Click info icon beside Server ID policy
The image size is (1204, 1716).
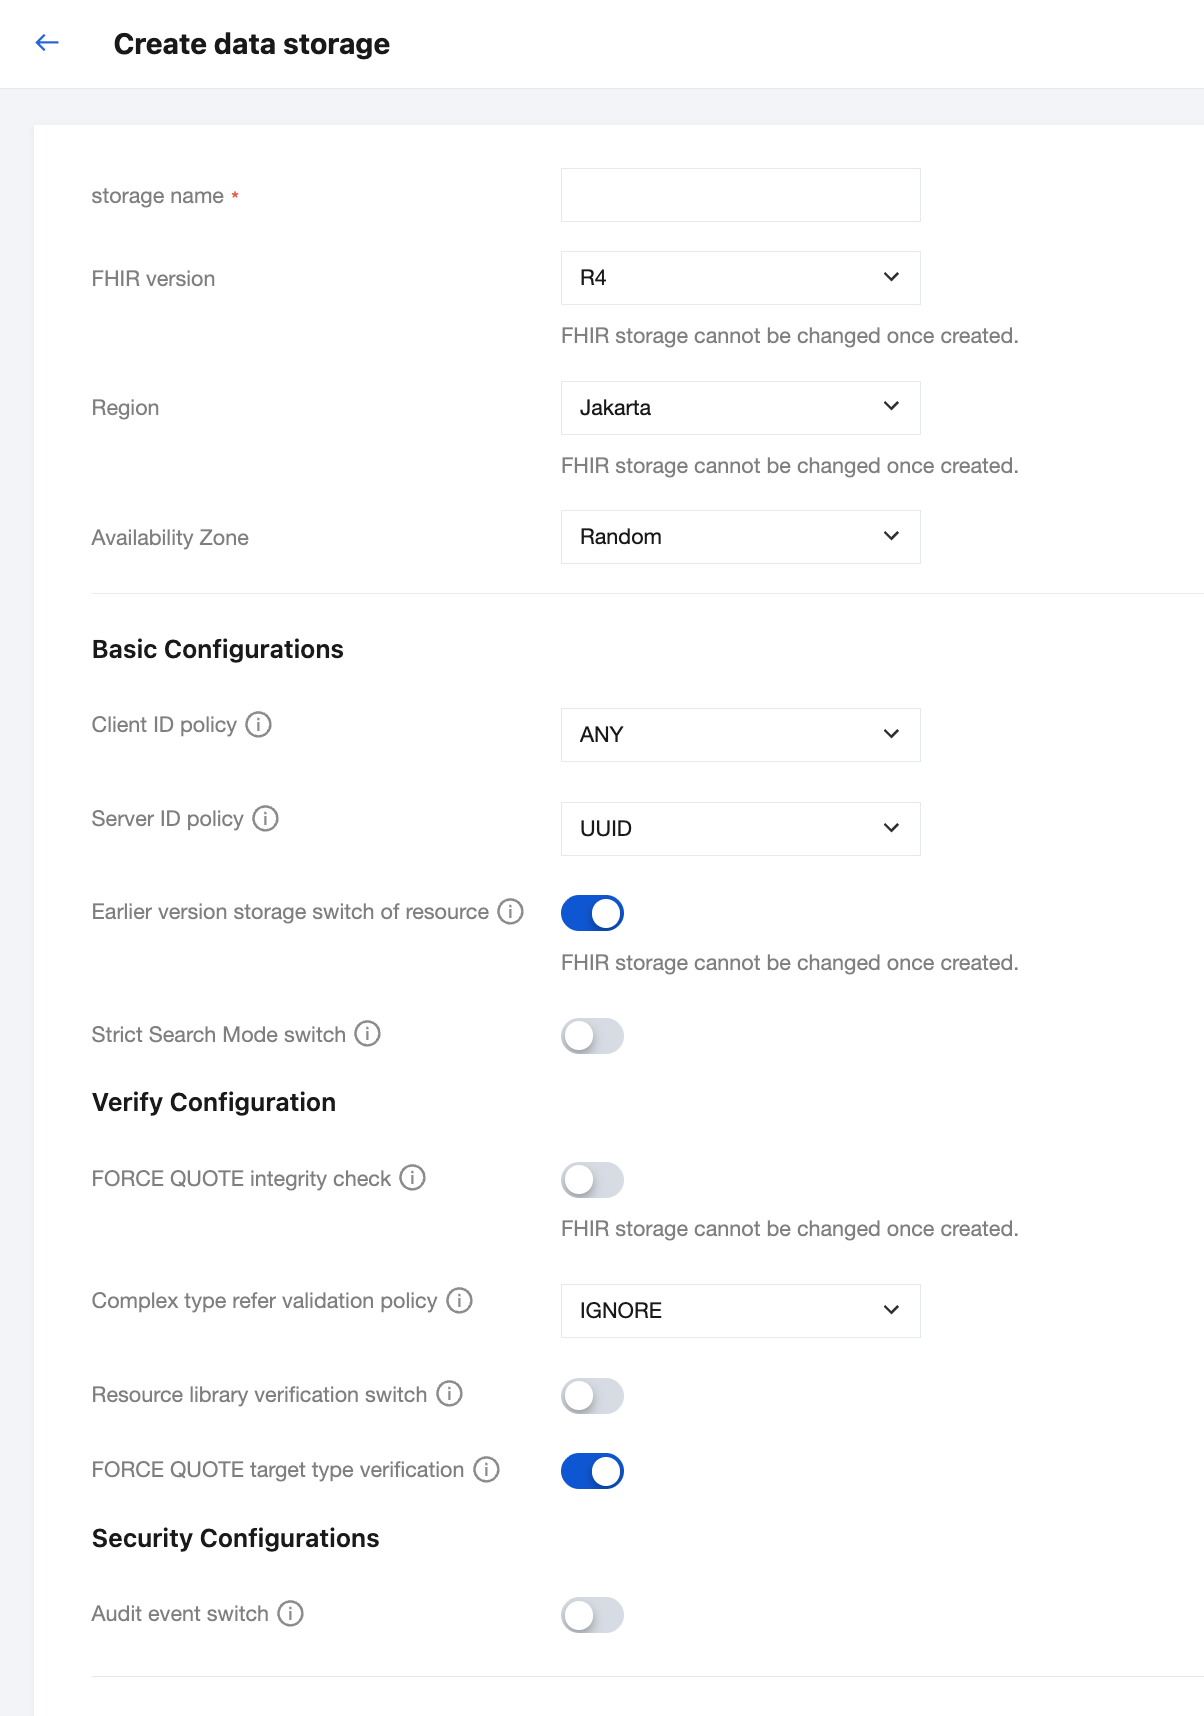(265, 818)
